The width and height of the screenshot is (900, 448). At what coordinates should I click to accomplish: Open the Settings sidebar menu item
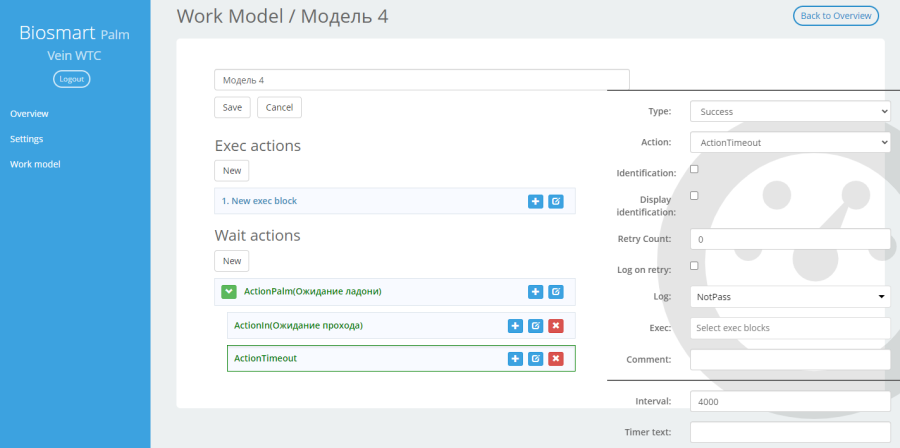click(x=26, y=139)
